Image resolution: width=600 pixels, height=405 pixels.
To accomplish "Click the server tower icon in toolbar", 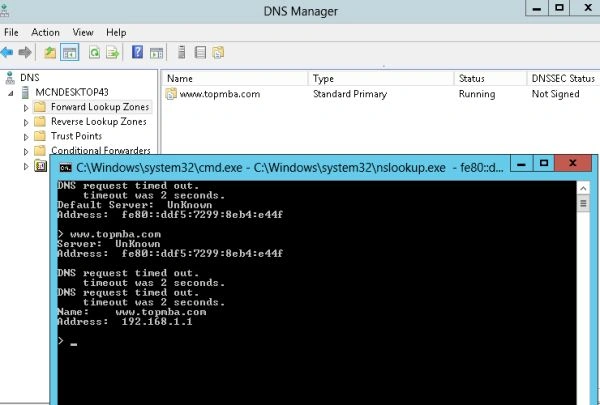I will pyautogui.click(x=182, y=52).
